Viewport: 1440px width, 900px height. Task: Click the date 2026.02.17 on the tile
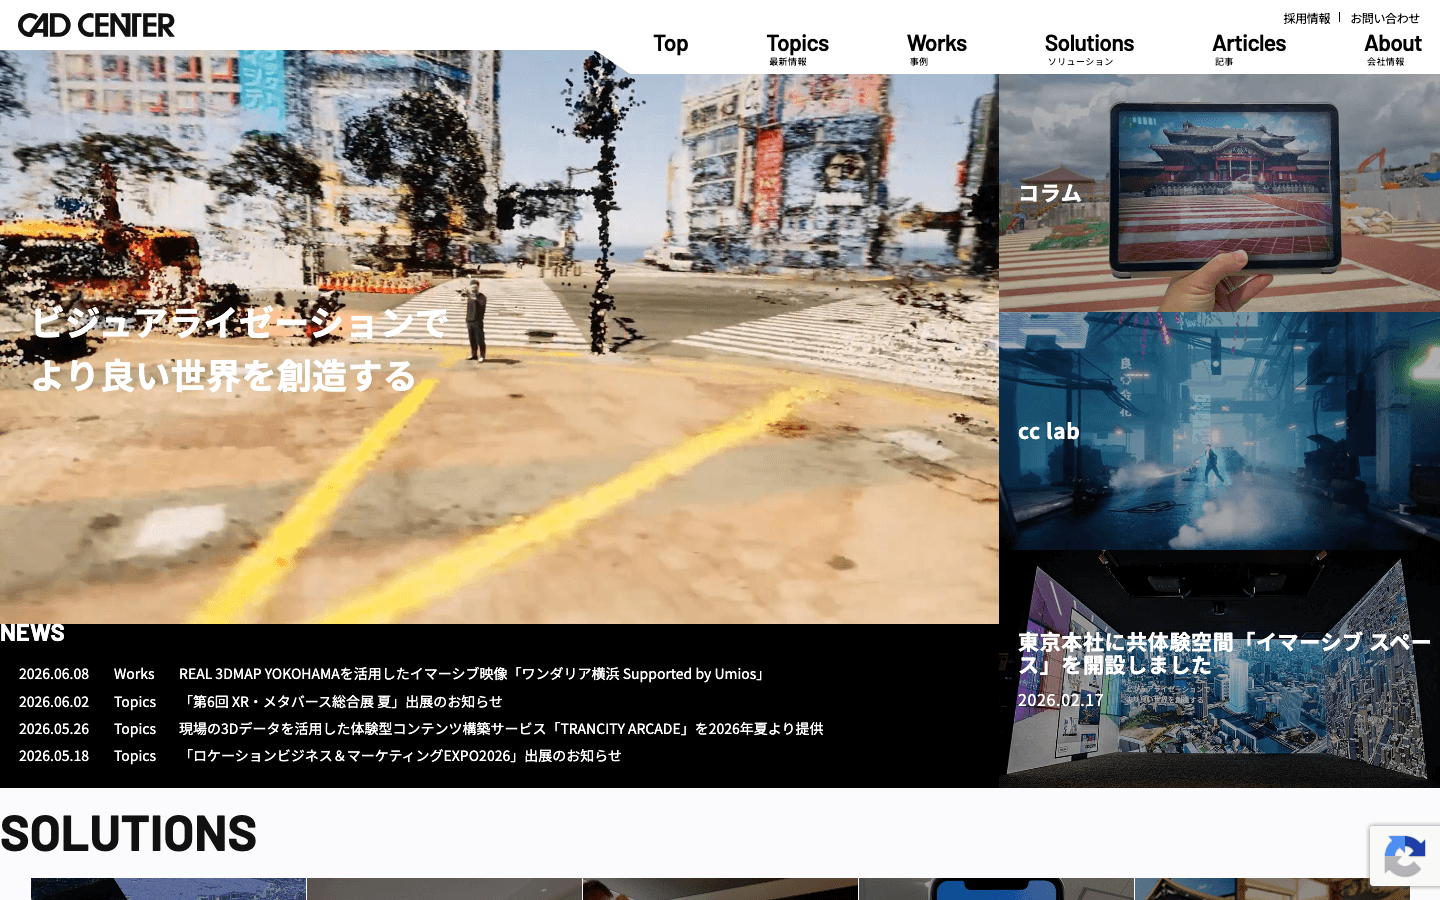pyautogui.click(x=1060, y=700)
